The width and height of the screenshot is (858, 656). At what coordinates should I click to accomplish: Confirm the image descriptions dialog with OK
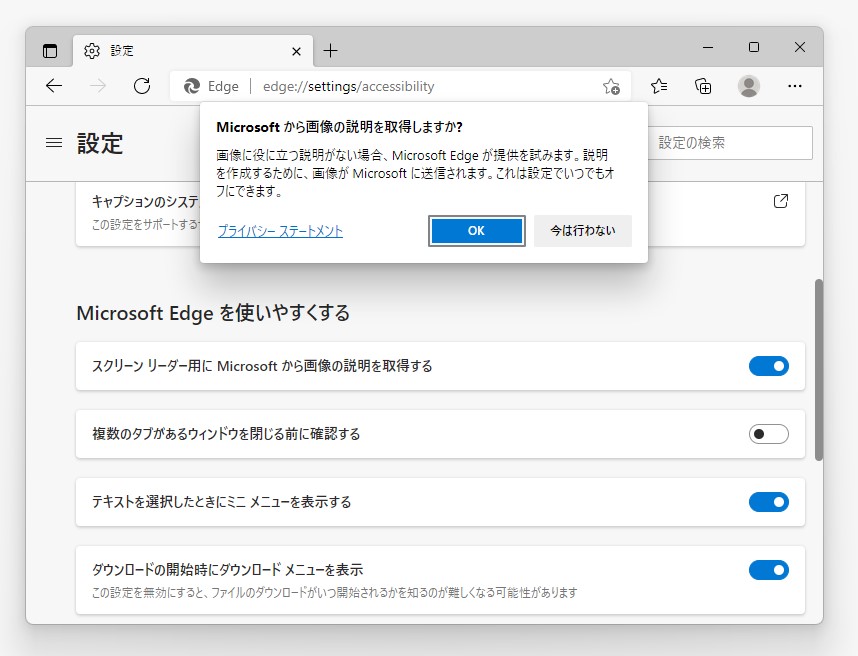click(476, 231)
